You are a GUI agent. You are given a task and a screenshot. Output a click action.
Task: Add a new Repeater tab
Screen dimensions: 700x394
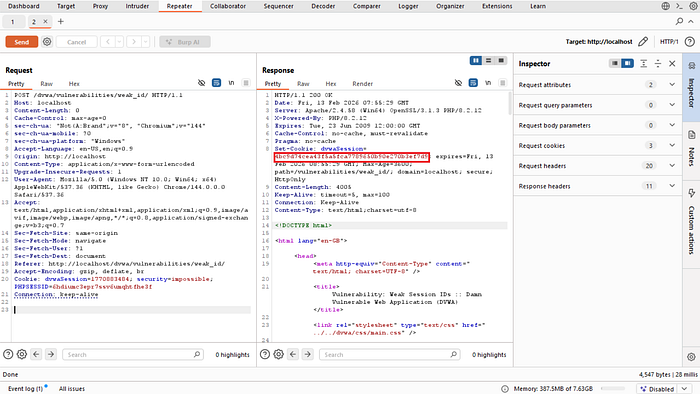[x=61, y=21]
